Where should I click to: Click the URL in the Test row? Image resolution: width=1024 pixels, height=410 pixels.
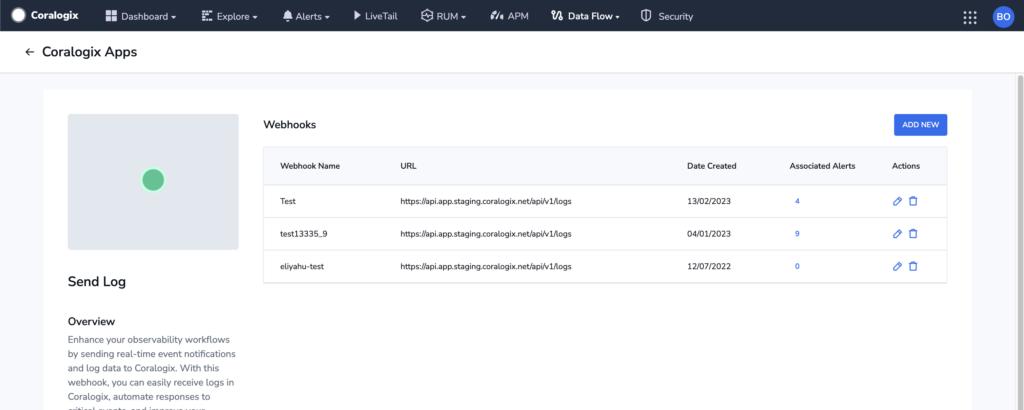click(x=487, y=201)
